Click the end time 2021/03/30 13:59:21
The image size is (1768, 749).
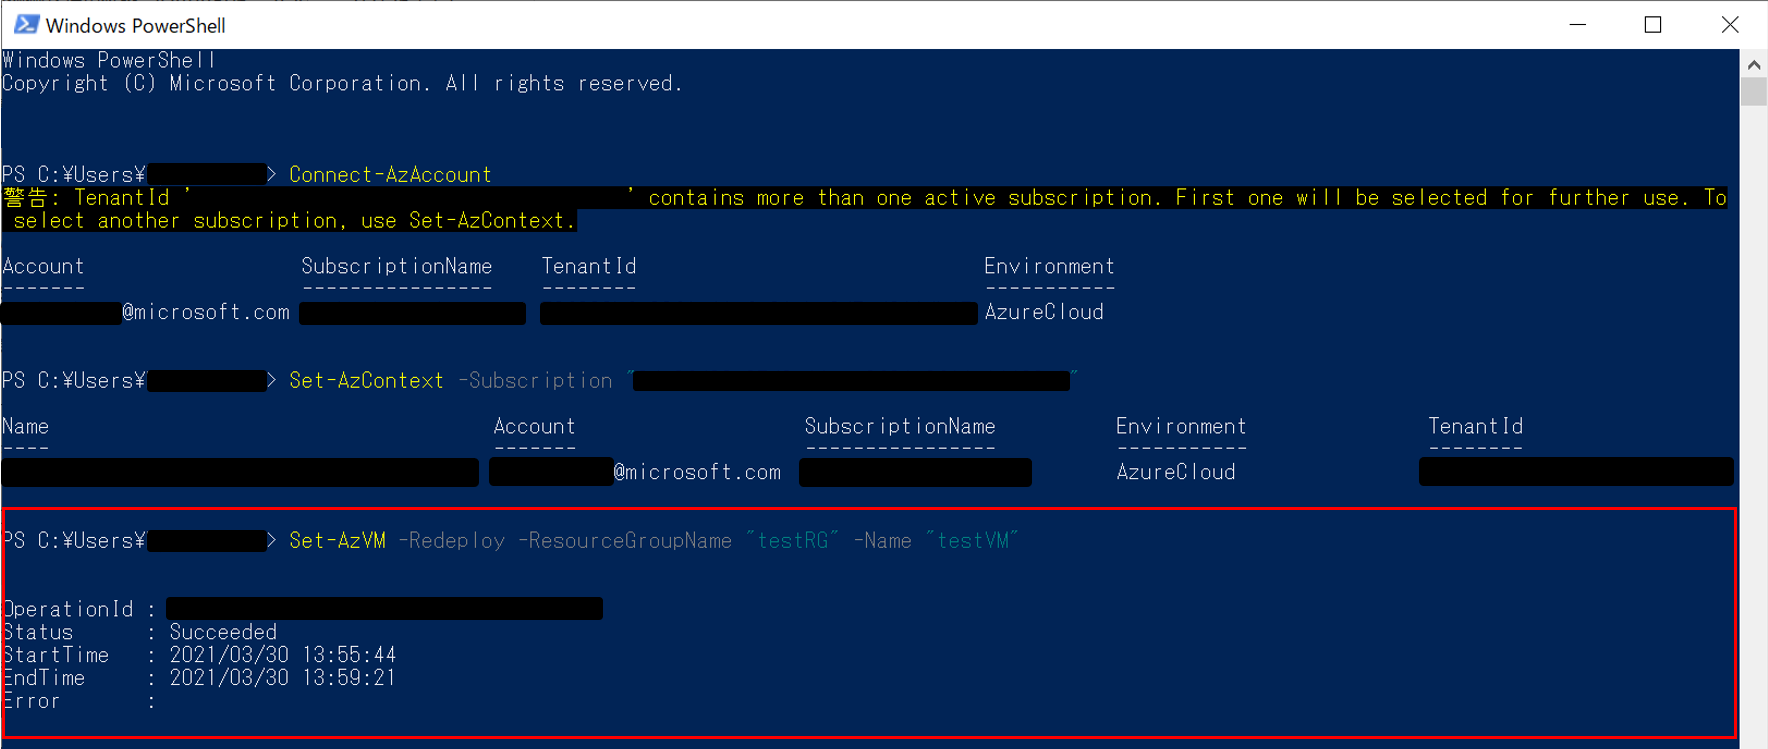point(283,678)
